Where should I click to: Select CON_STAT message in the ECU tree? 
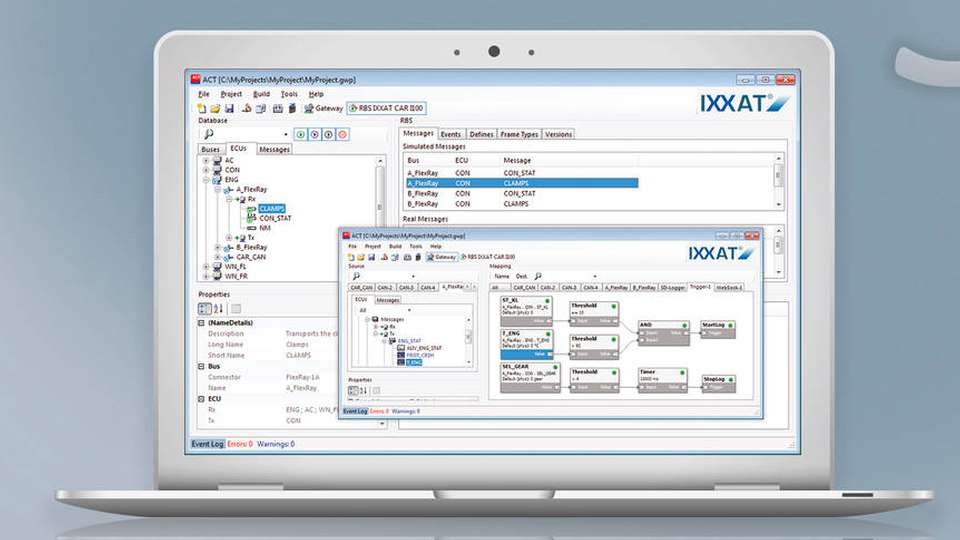point(275,218)
